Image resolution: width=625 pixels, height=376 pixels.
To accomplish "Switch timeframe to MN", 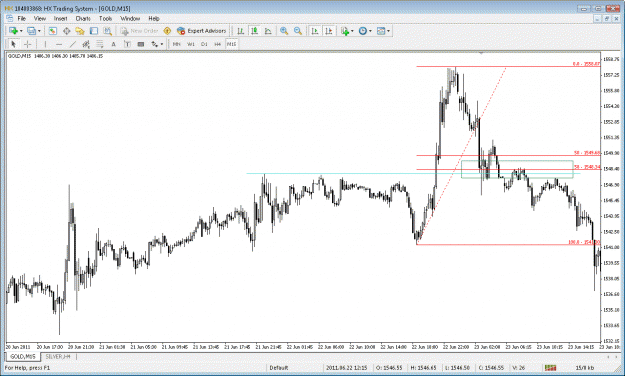I will point(177,44).
